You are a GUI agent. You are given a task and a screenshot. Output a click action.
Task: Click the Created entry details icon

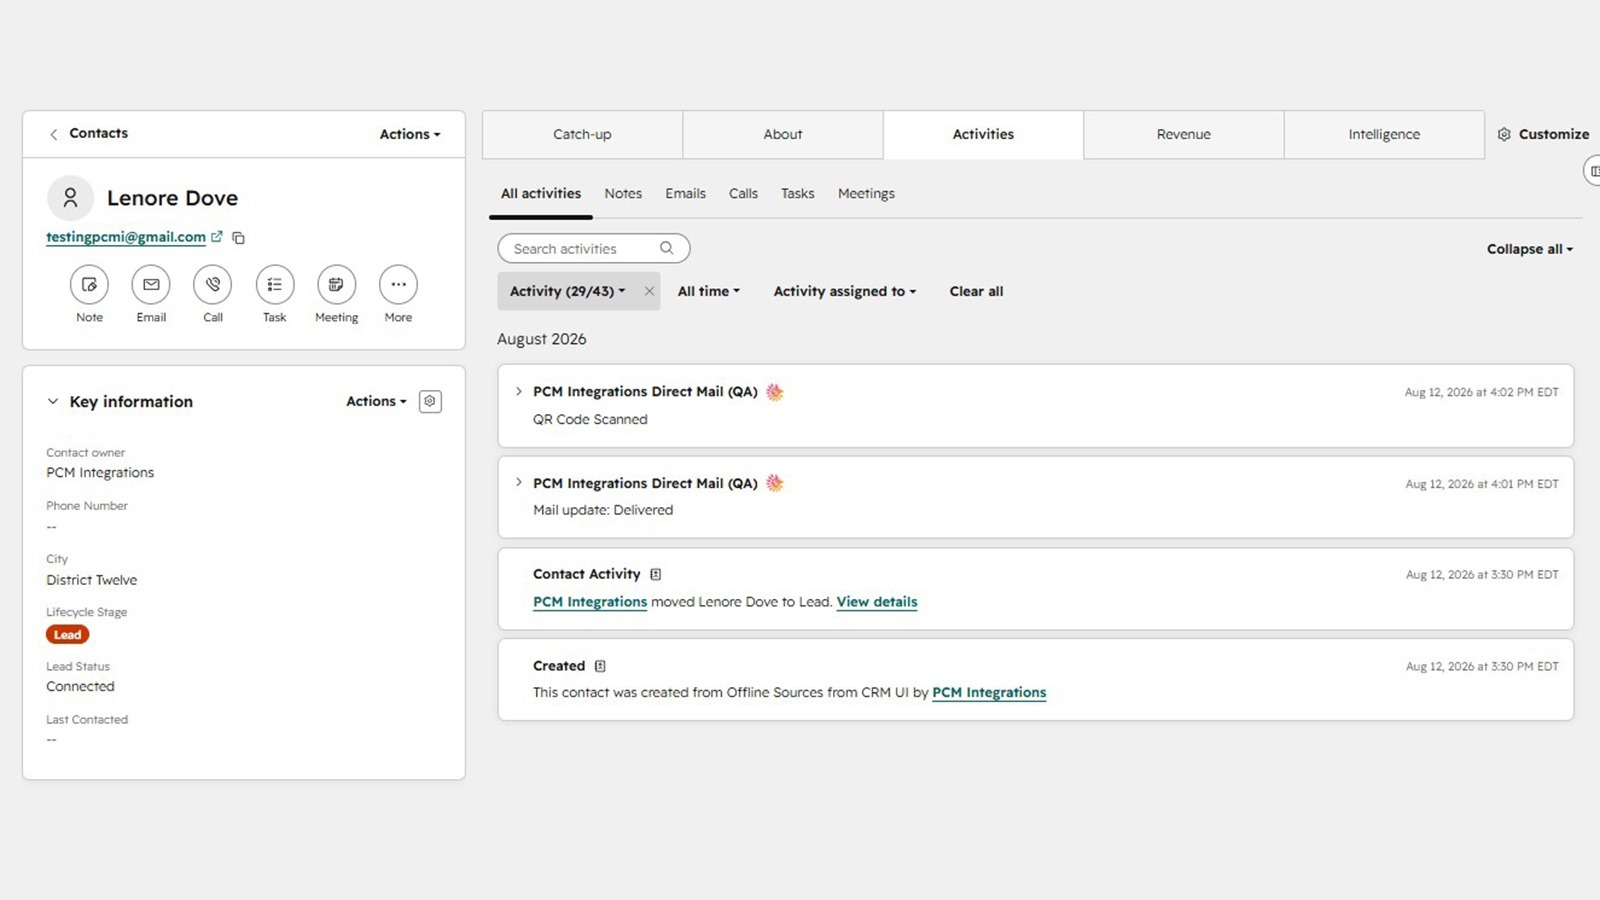coord(600,666)
